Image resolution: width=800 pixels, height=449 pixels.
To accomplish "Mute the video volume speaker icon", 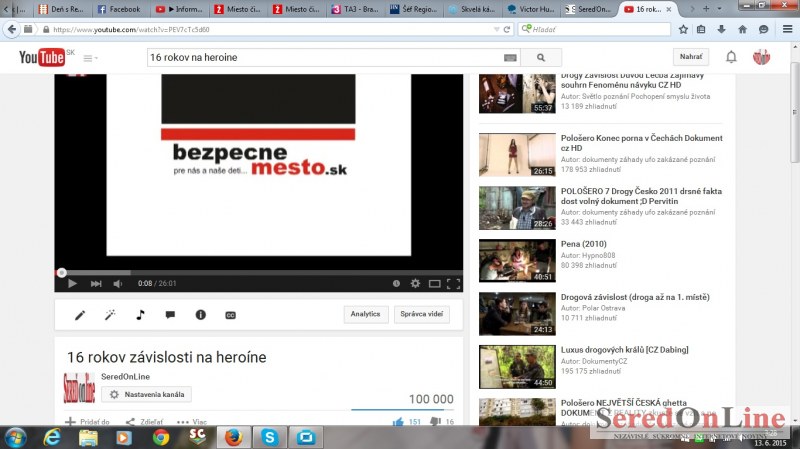I will coord(120,284).
